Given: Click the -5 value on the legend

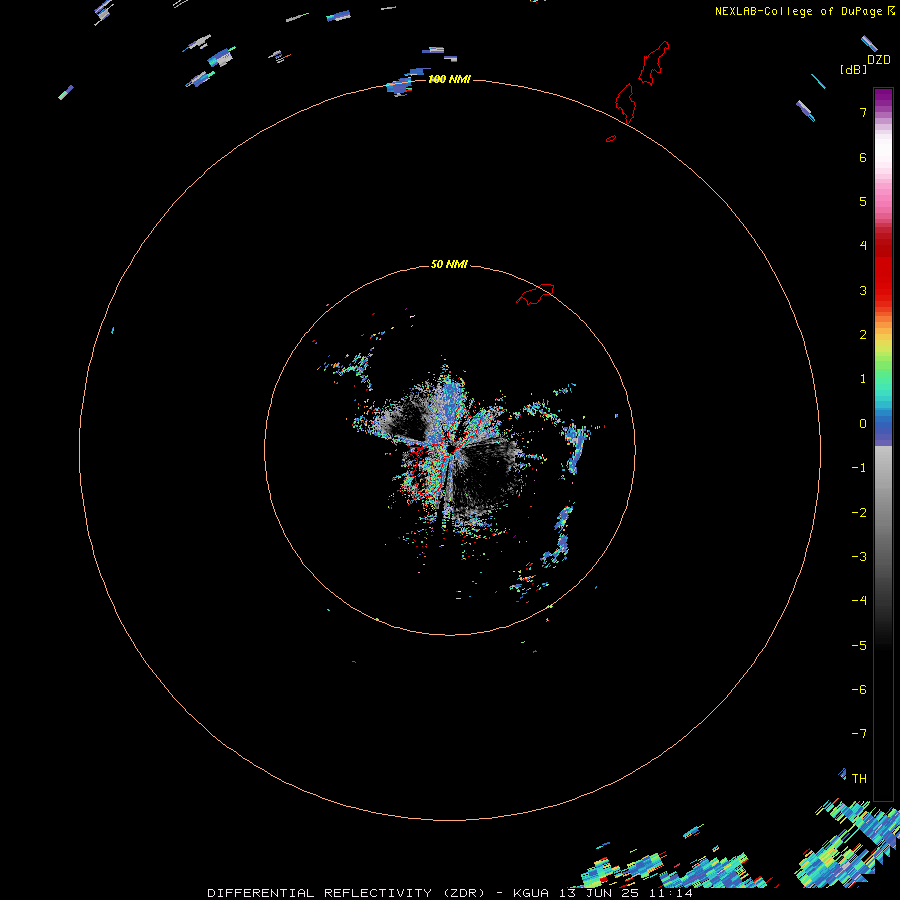Looking at the screenshot, I should (x=859, y=646).
